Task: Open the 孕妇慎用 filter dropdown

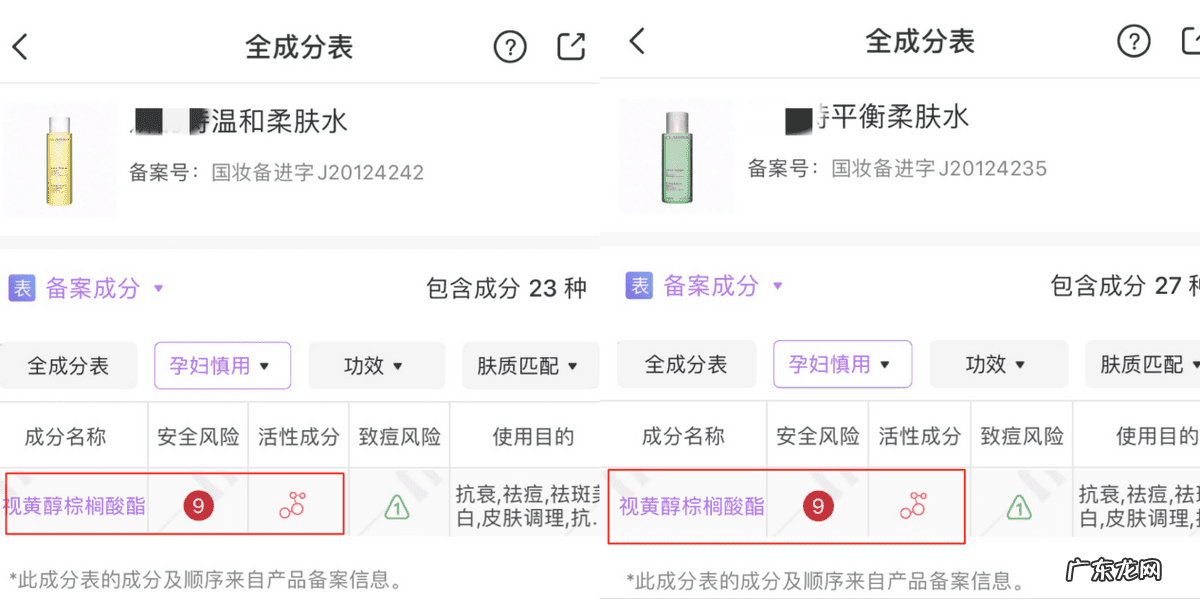Action: pyautogui.click(x=222, y=365)
